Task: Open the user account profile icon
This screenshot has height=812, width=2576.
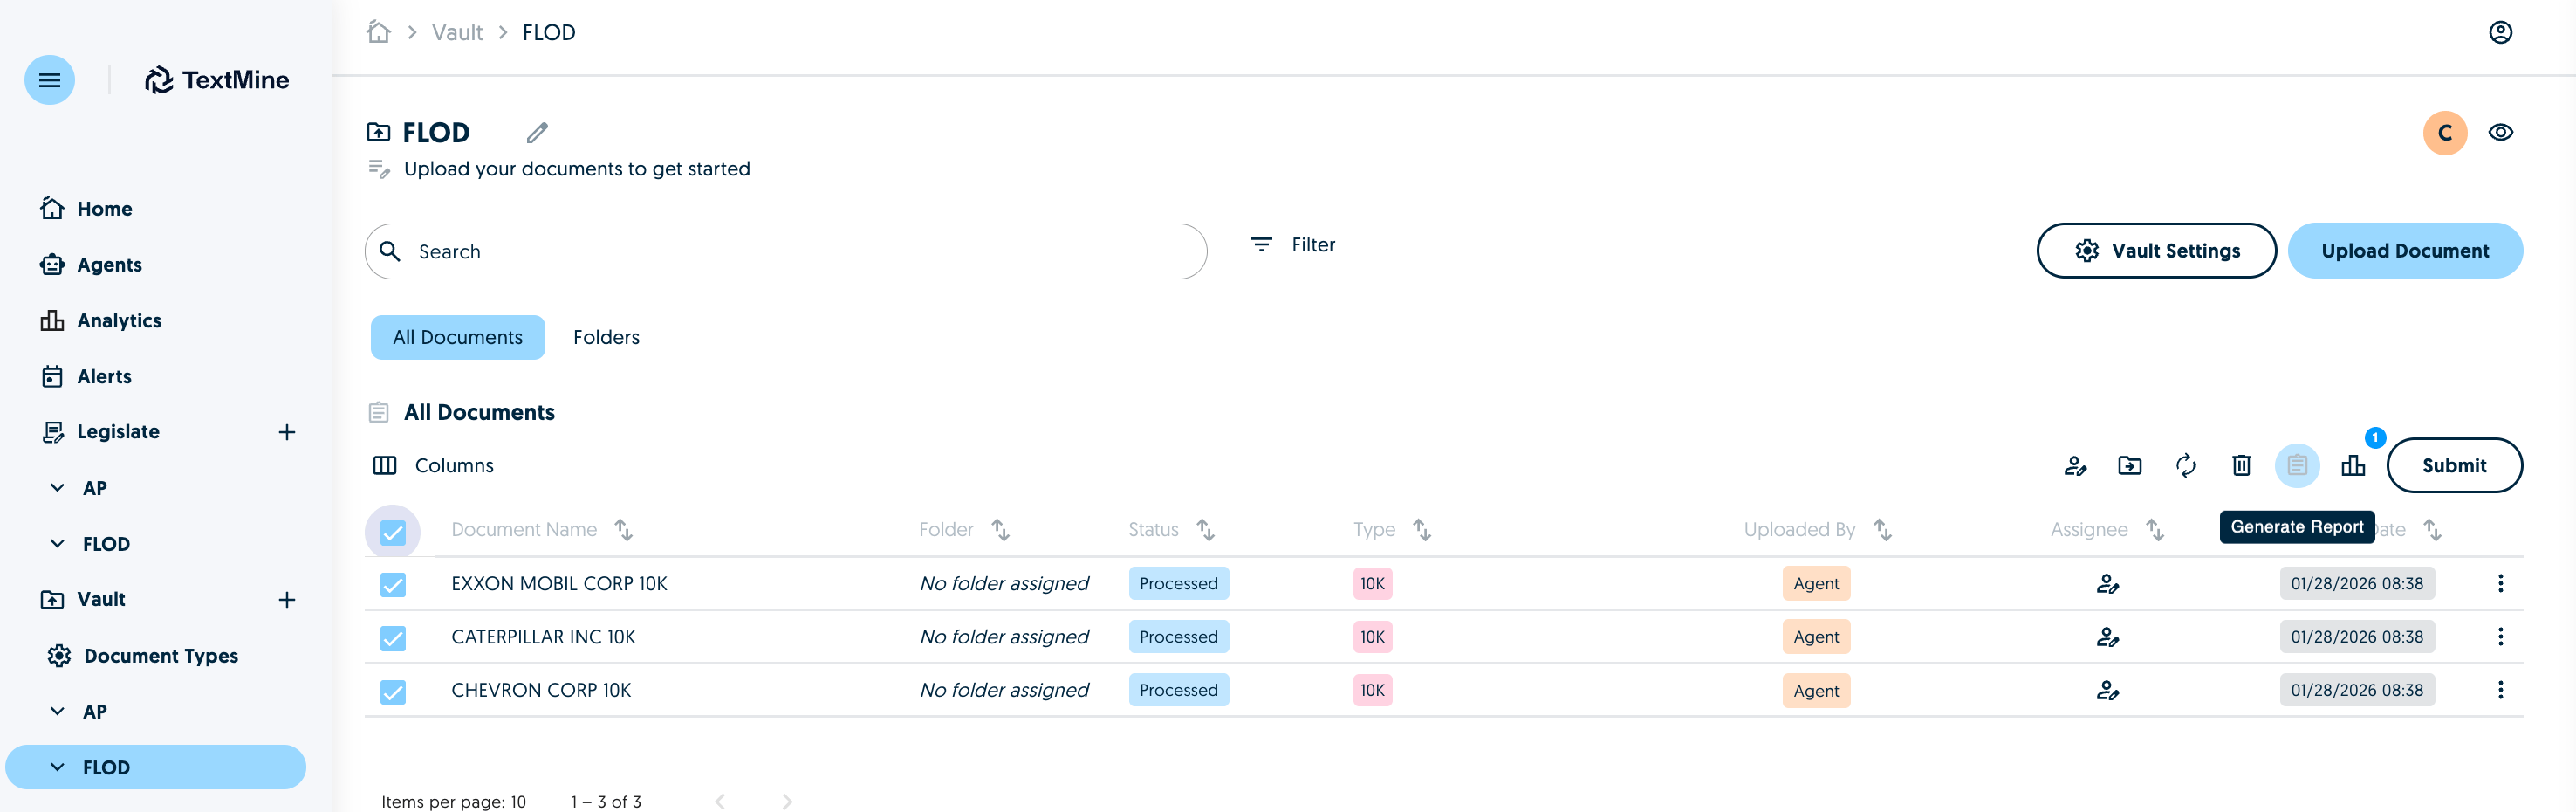Action: 2500,32
